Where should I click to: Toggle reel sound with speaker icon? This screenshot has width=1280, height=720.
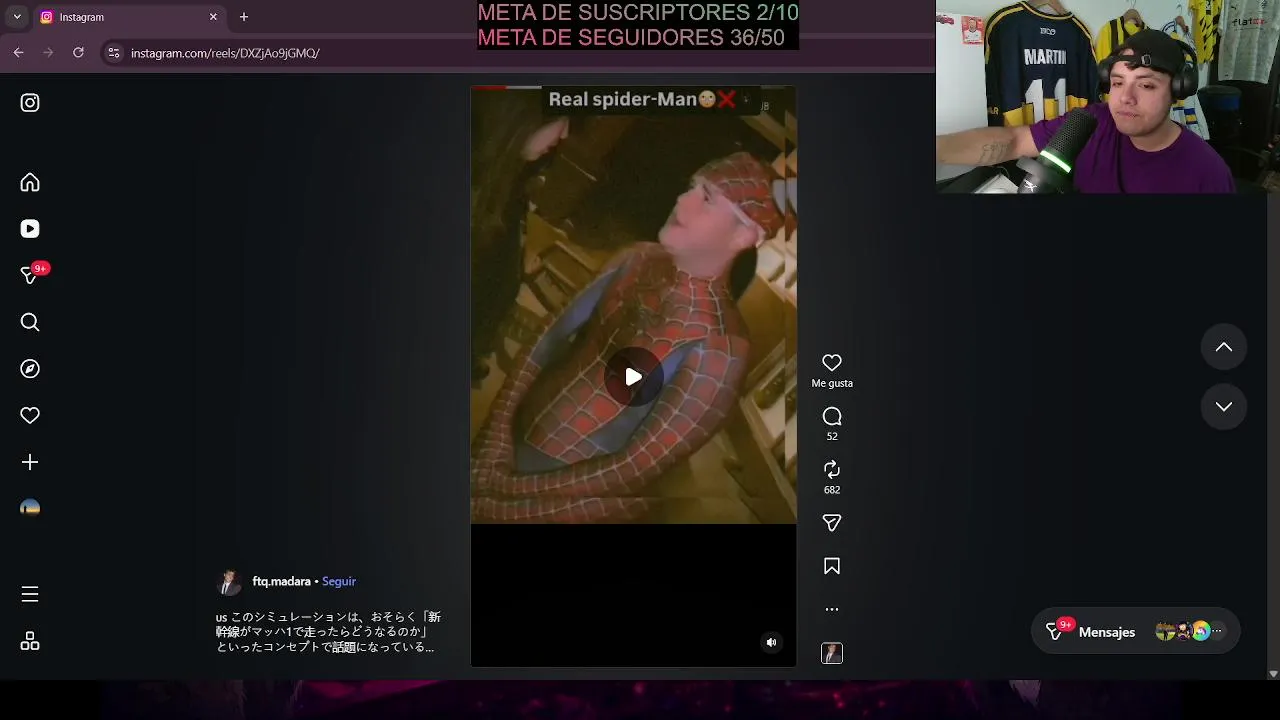click(771, 642)
